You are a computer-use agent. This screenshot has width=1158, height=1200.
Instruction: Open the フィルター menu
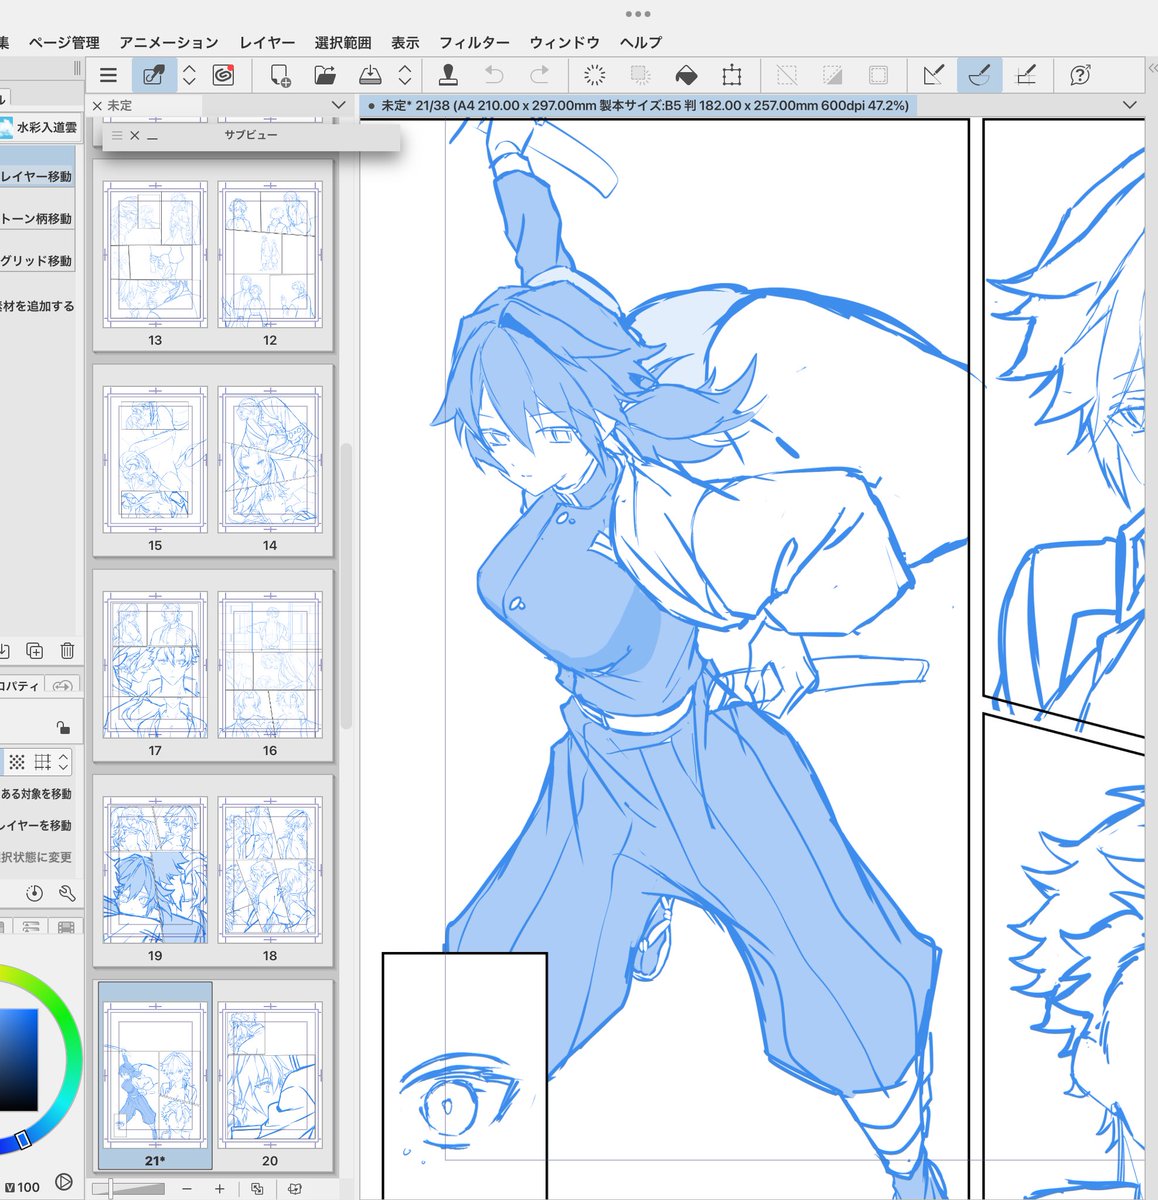point(474,42)
